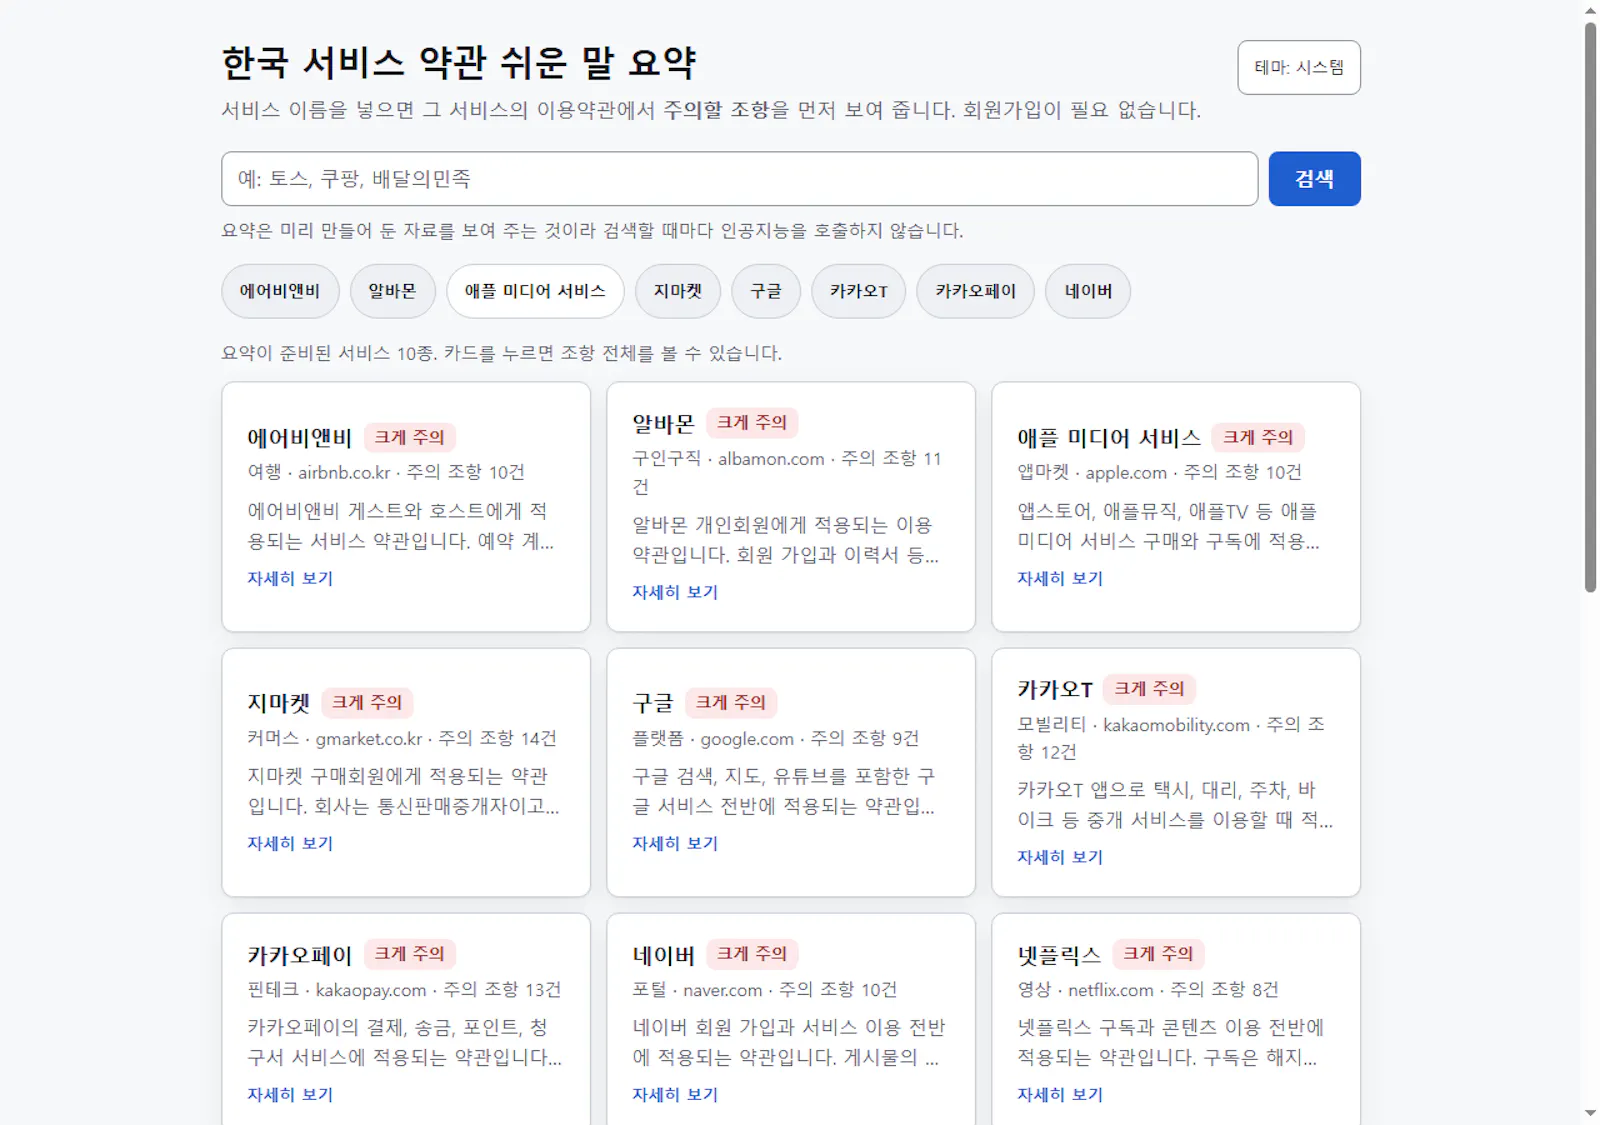Click the 카카오T card title
This screenshot has width=1600, height=1125.
click(1055, 689)
